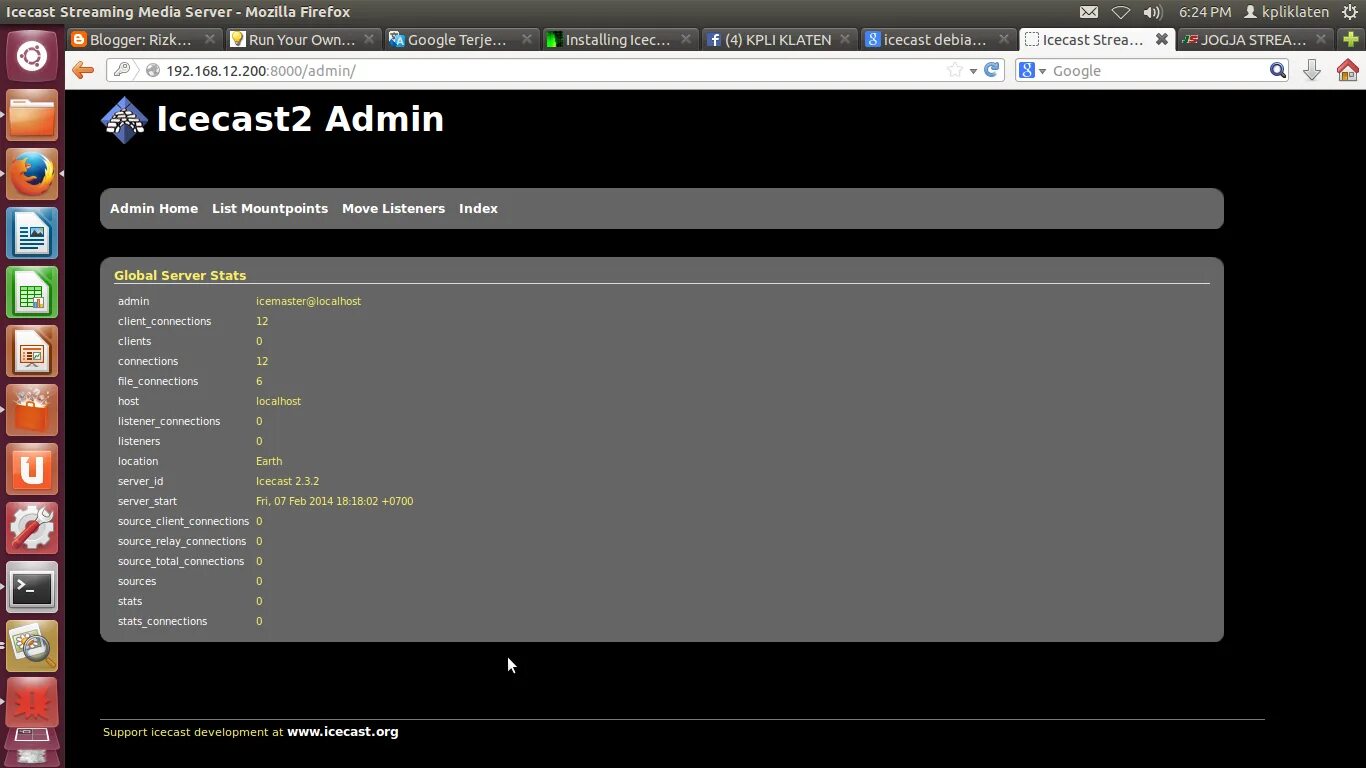Open Index link in nav bar

pyautogui.click(x=478, y=208)
